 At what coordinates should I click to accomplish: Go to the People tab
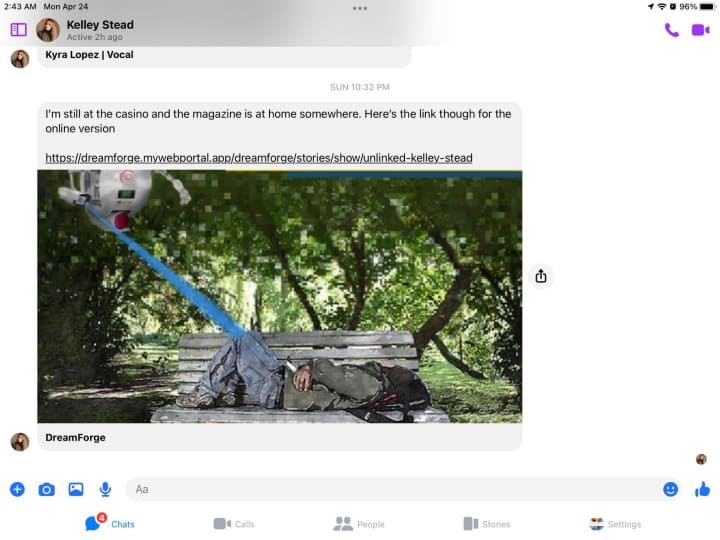(359, 524)
